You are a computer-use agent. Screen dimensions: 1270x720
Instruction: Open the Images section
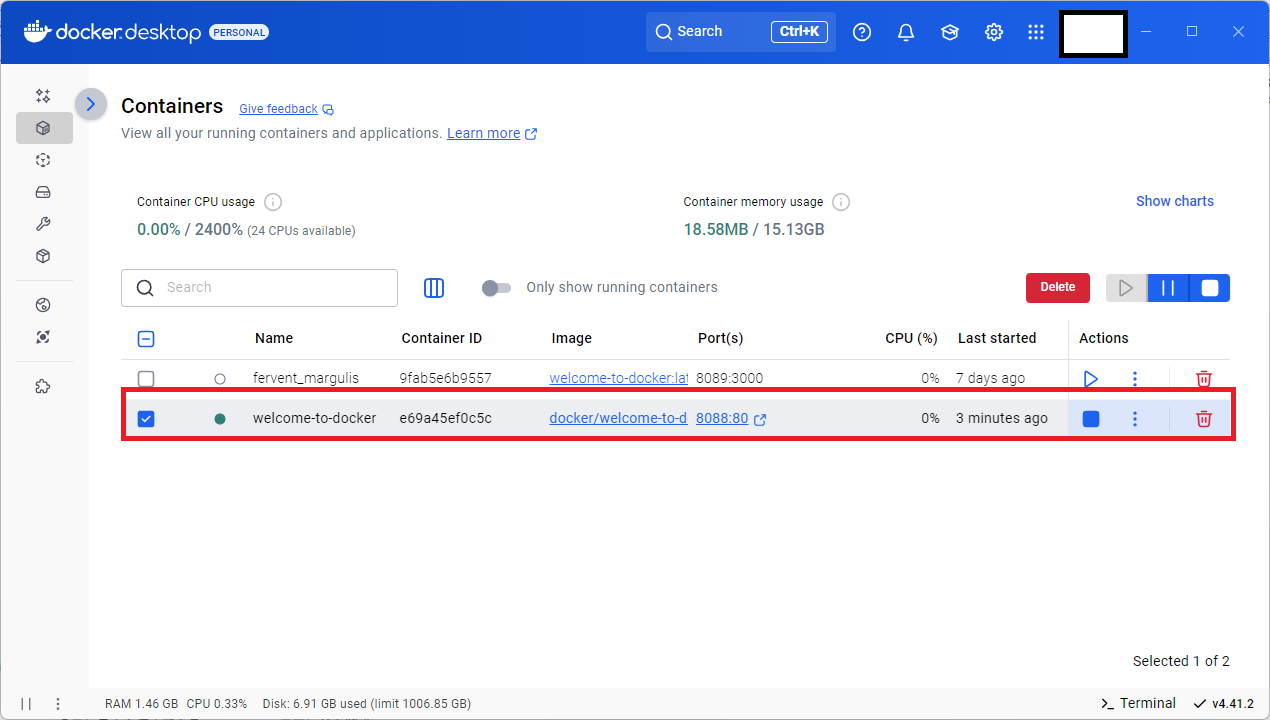43,160
